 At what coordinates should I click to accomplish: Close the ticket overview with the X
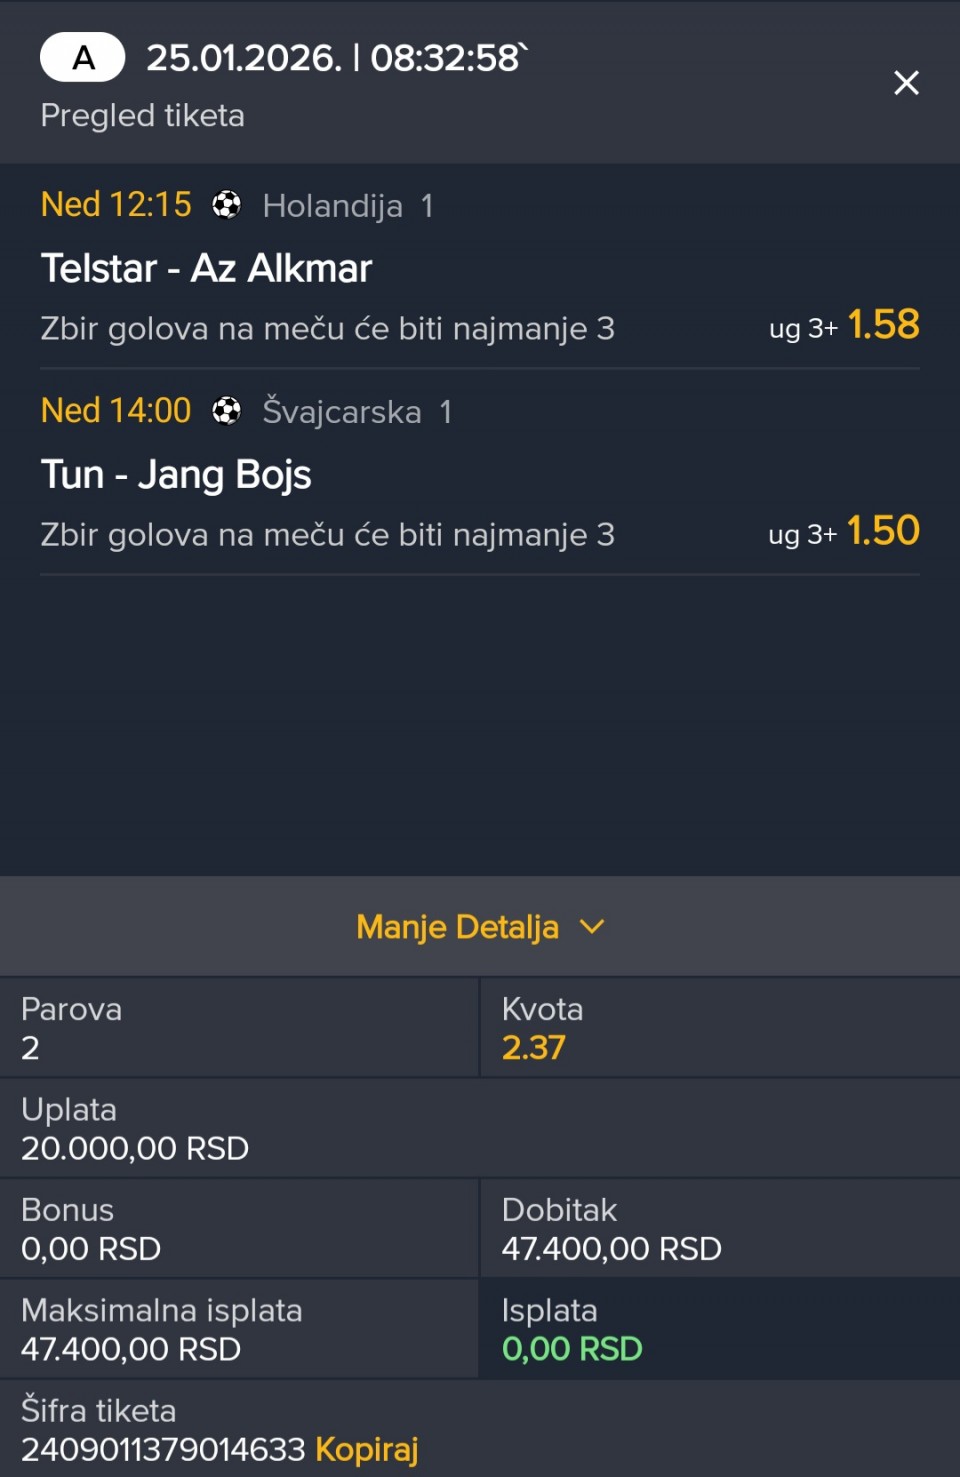(x=906, y=83)
